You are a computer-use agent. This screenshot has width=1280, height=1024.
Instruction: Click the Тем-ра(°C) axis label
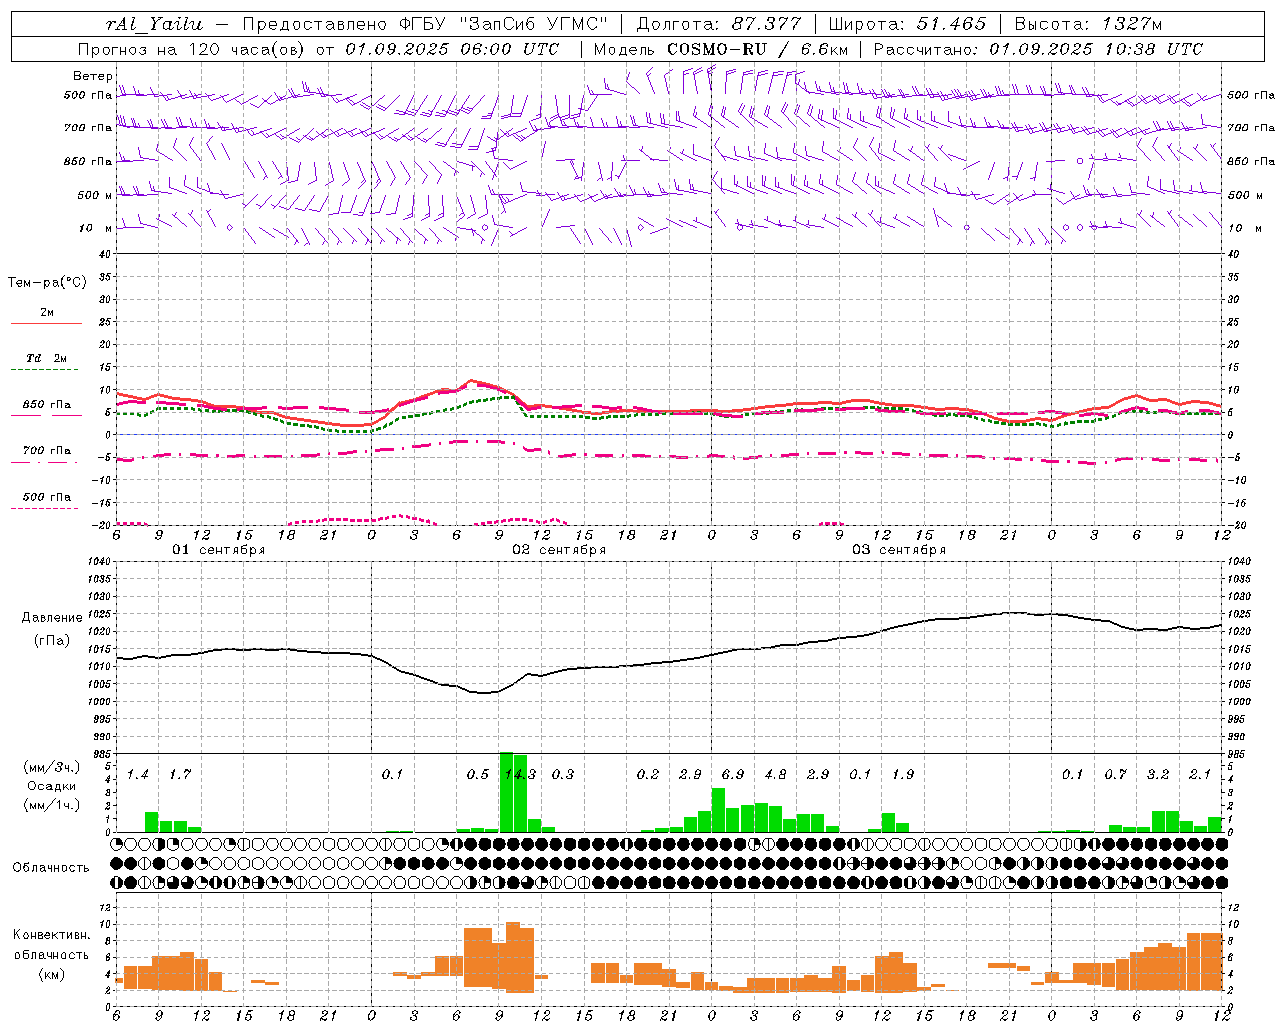point(47,283)
